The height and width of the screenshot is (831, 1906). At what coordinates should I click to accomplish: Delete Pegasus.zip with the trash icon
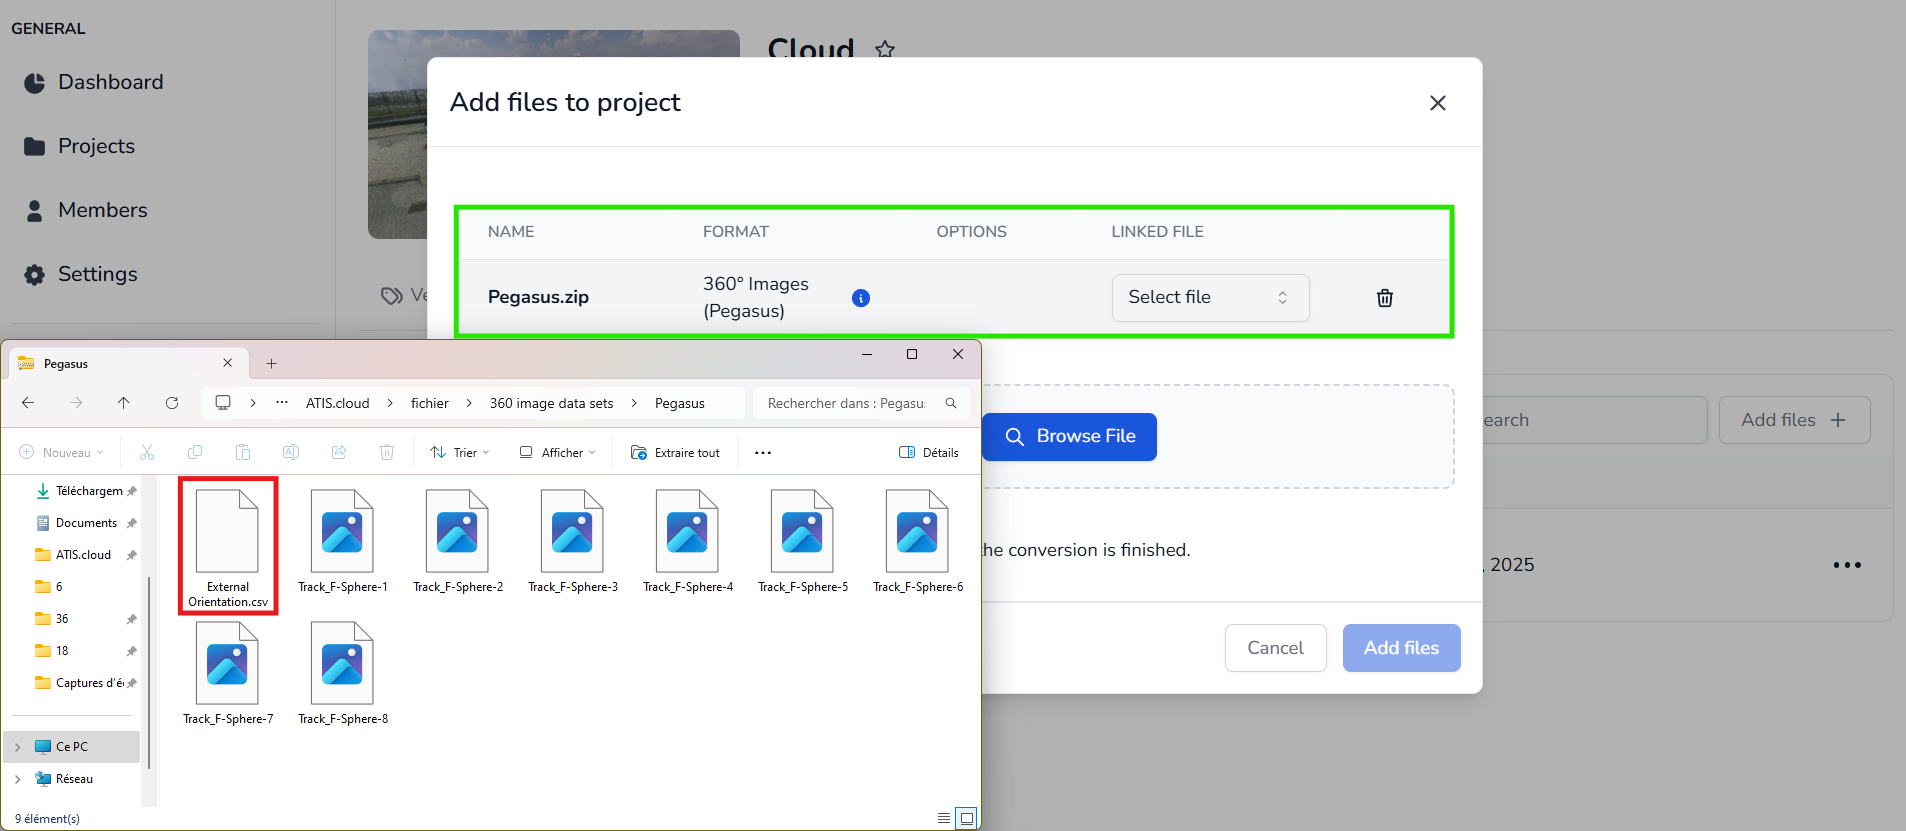[x=1384, y=298]
